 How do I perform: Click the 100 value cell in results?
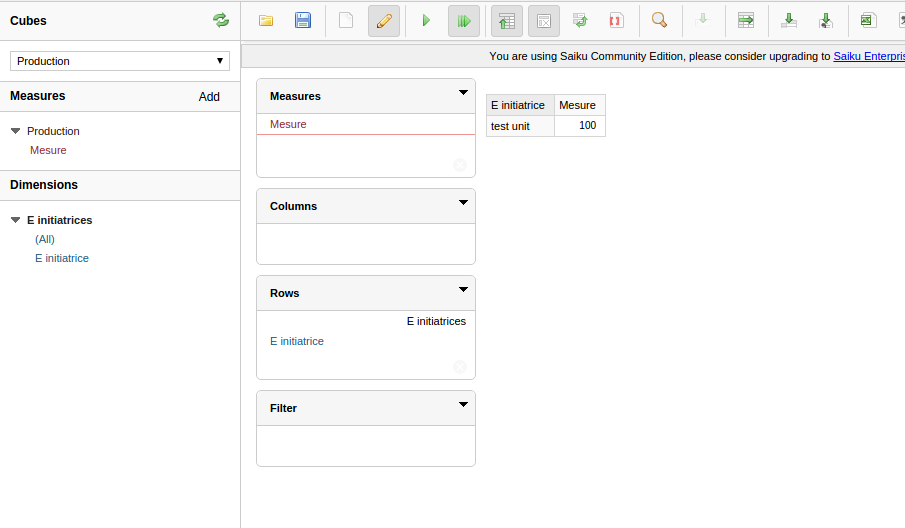pyautogui.click(x=580, y=126)
